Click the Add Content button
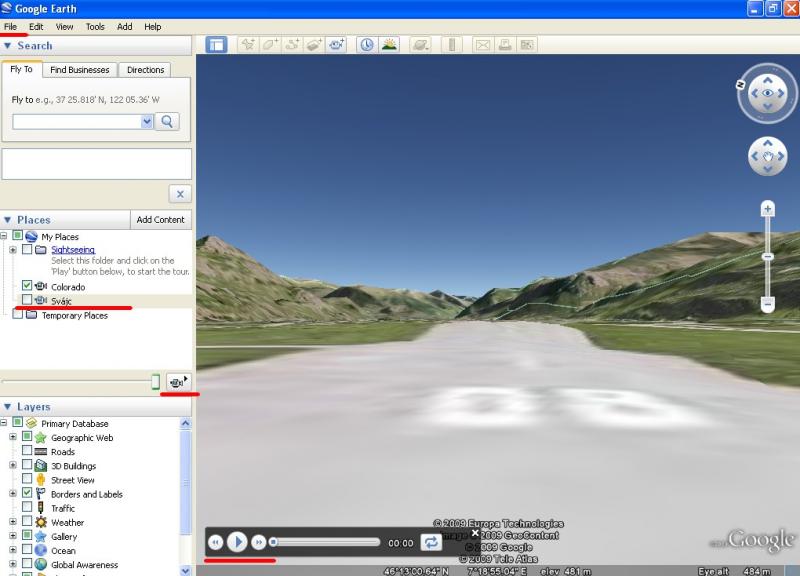This screenshot has height=576, width=800. coord(160,220)
